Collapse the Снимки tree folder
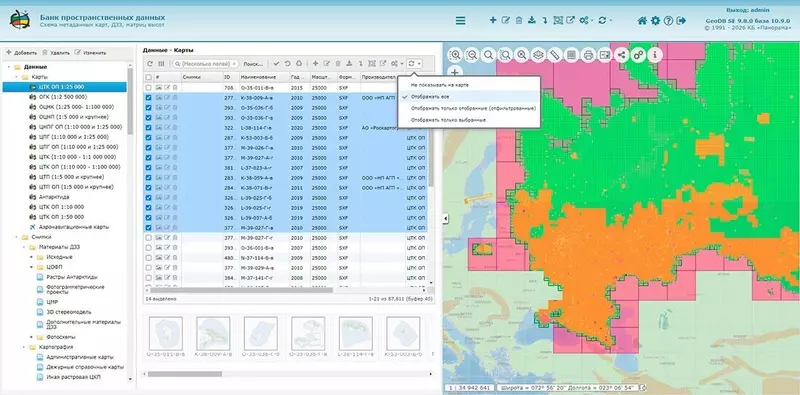Image resolution: width=800 pixels, height=395 pixels. [16, 237]
